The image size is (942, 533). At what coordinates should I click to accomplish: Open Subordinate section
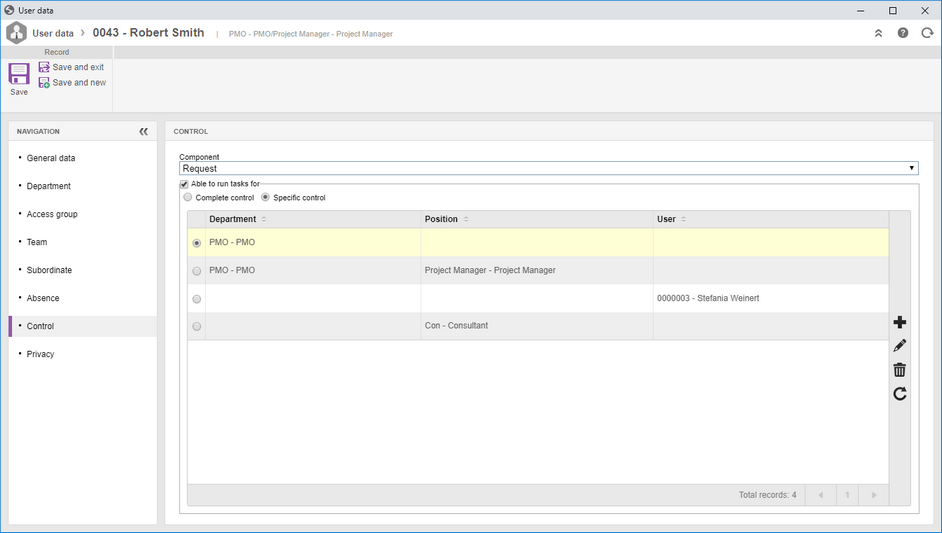click(x=49, y=270)
